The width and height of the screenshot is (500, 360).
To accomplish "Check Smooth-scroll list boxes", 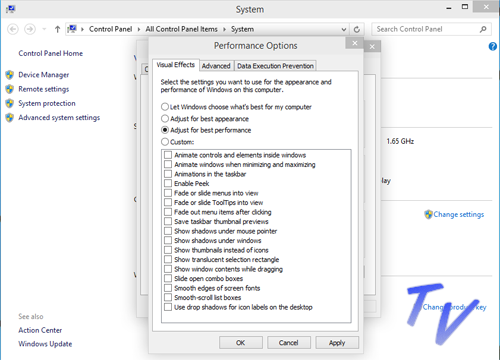I will (x=168, y=297).
